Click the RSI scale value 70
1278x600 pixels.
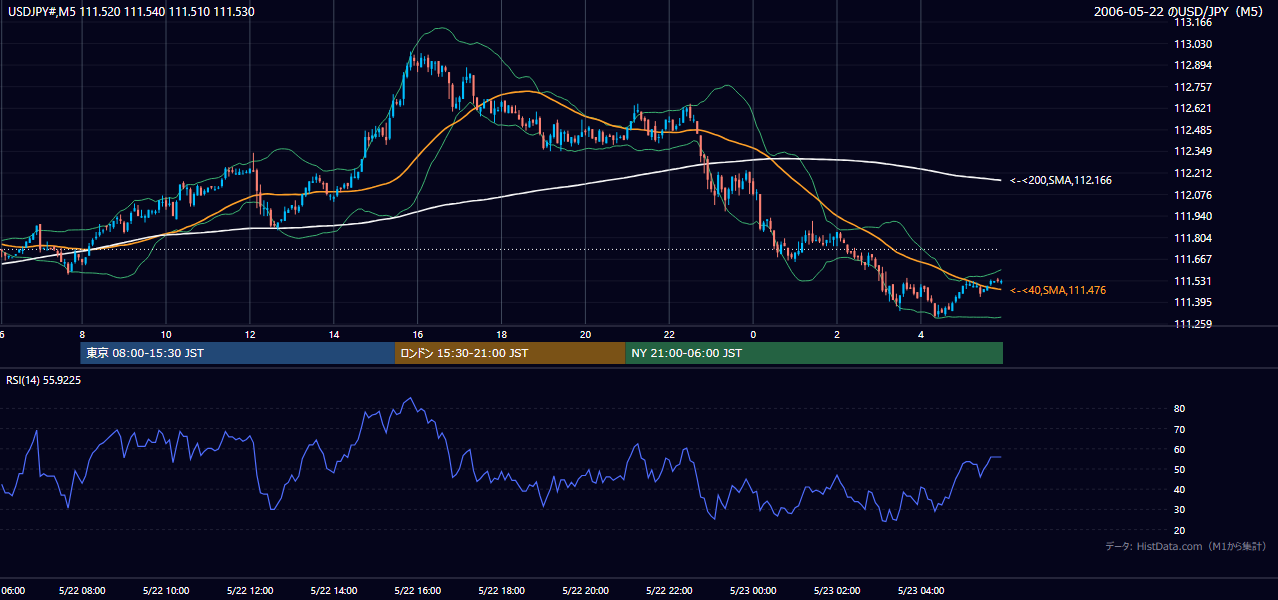(x=1179, y=429)
